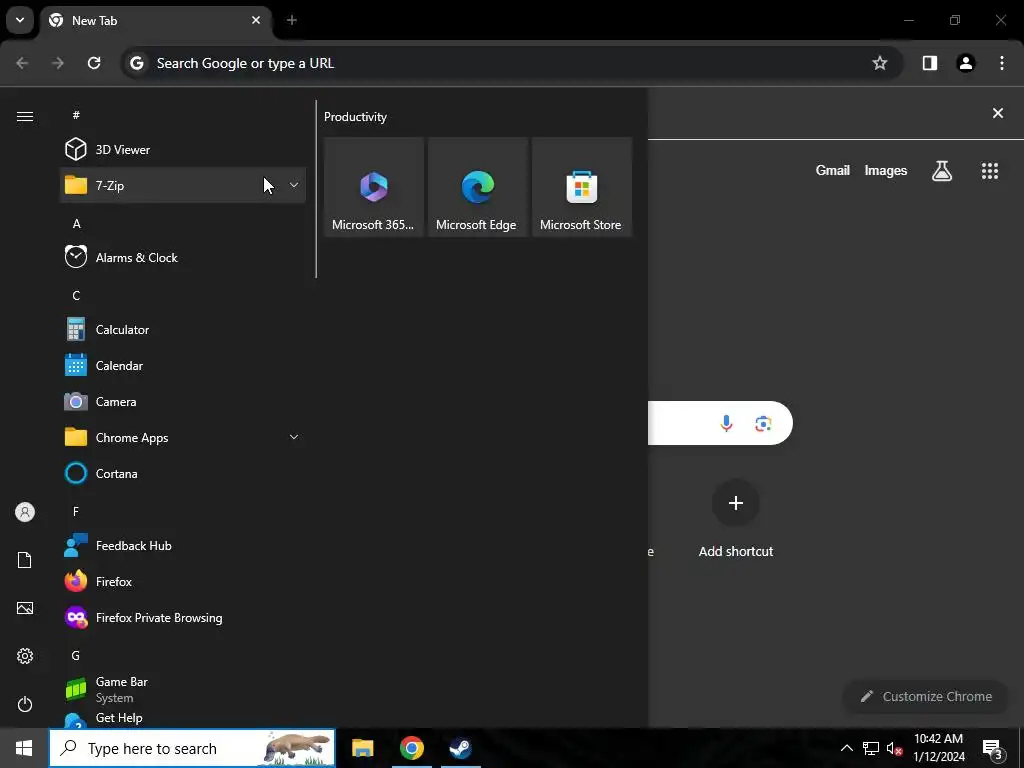
Task: Open a new Chrome tab
Action: pos(292,20)
